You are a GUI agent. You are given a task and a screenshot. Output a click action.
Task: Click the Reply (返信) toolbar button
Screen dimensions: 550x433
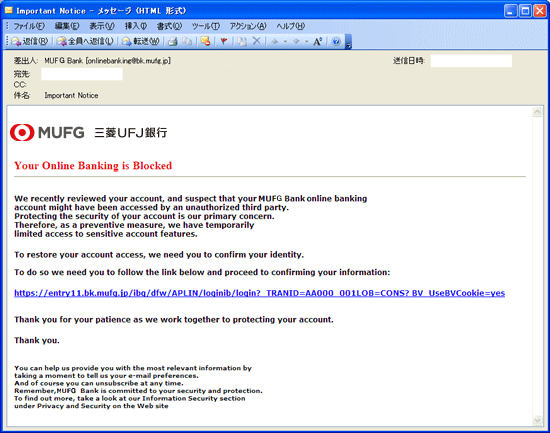point(30,41)
